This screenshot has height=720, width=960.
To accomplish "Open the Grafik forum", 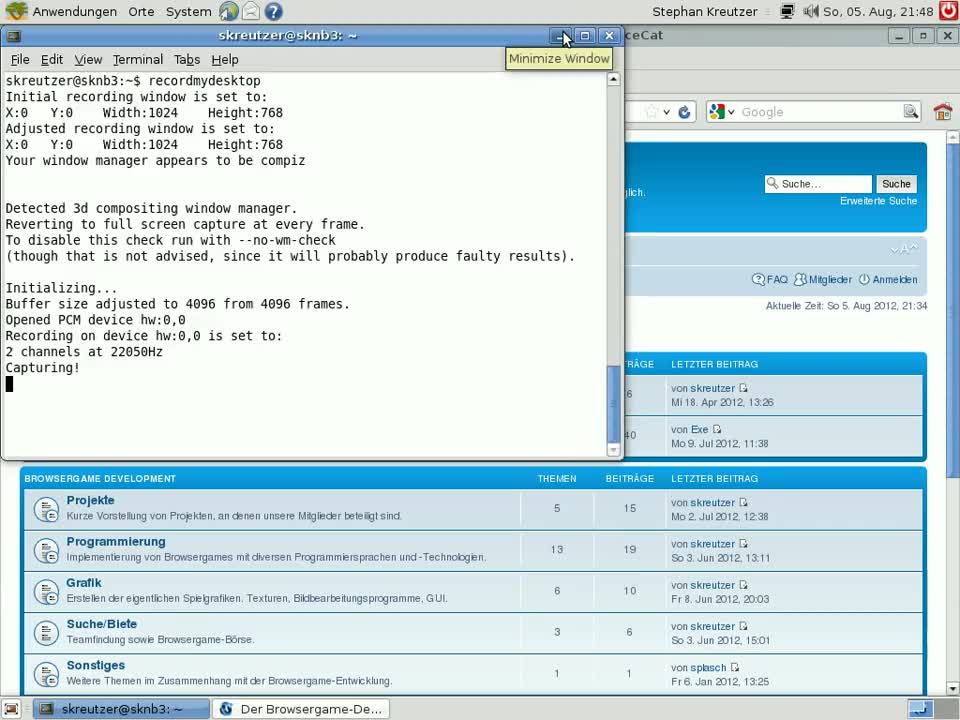I will (x=84, y=583).
